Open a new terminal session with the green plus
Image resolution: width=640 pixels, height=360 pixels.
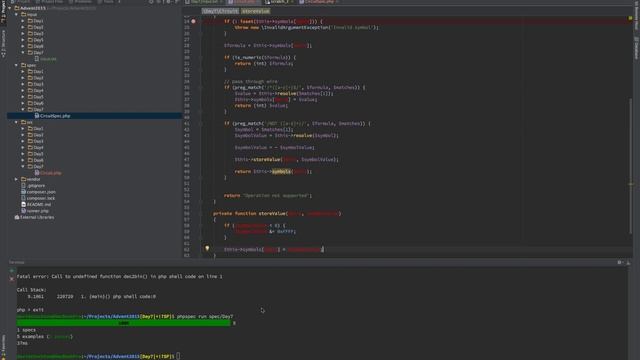tap(11, 271)
